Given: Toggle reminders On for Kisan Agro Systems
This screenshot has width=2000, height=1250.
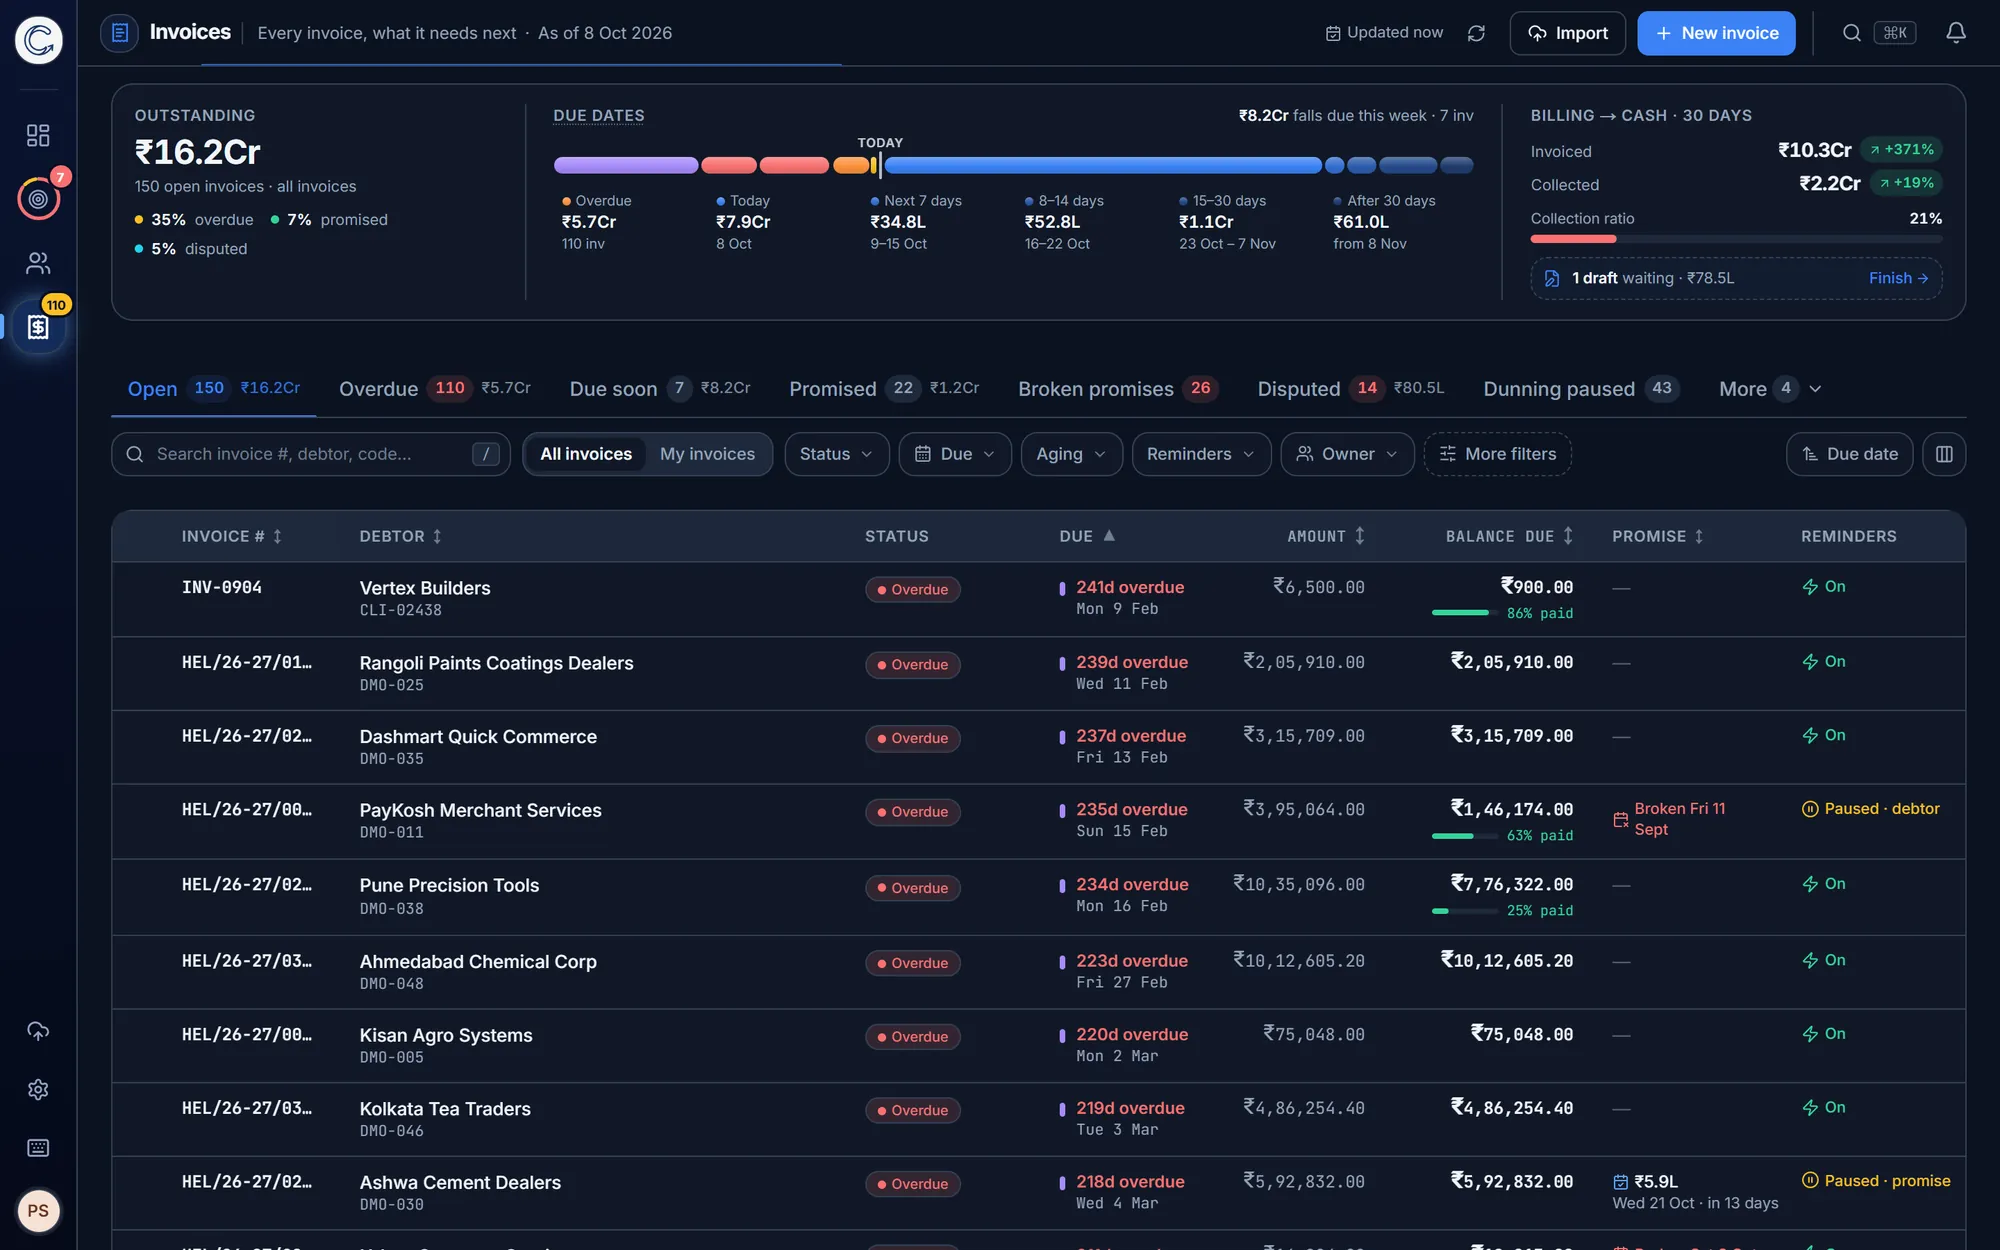Looking at the screenshot, I should pos(1824,1034).
